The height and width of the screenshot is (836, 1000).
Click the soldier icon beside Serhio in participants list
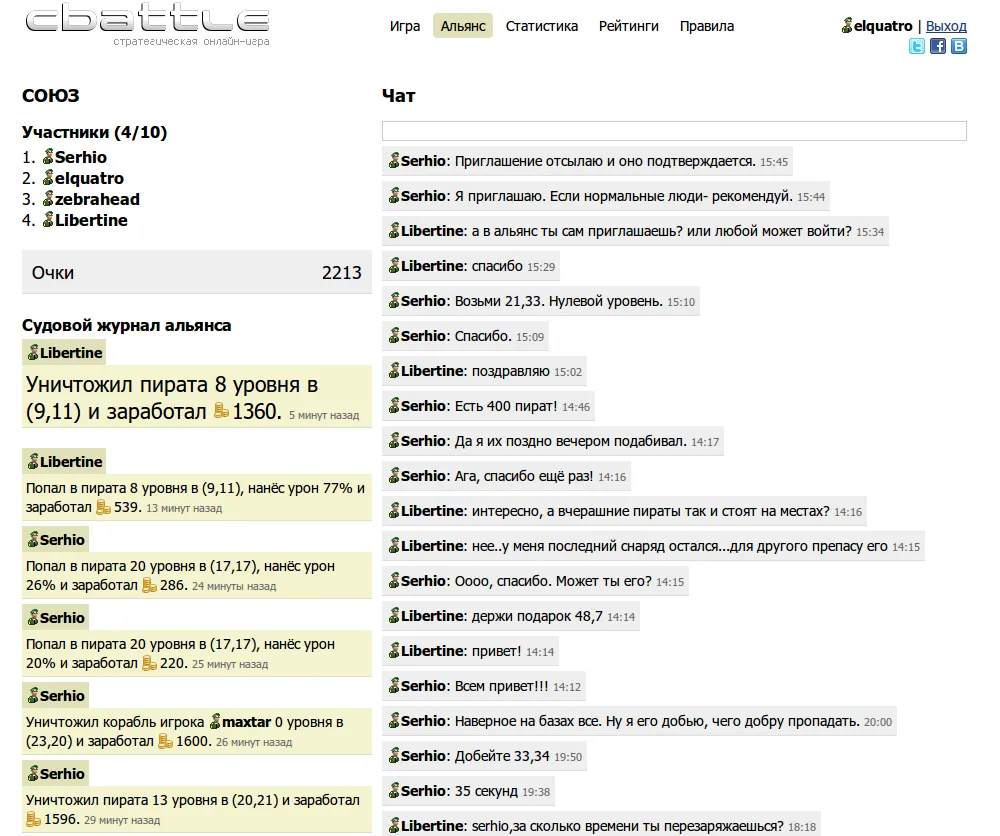click(47, 157)
